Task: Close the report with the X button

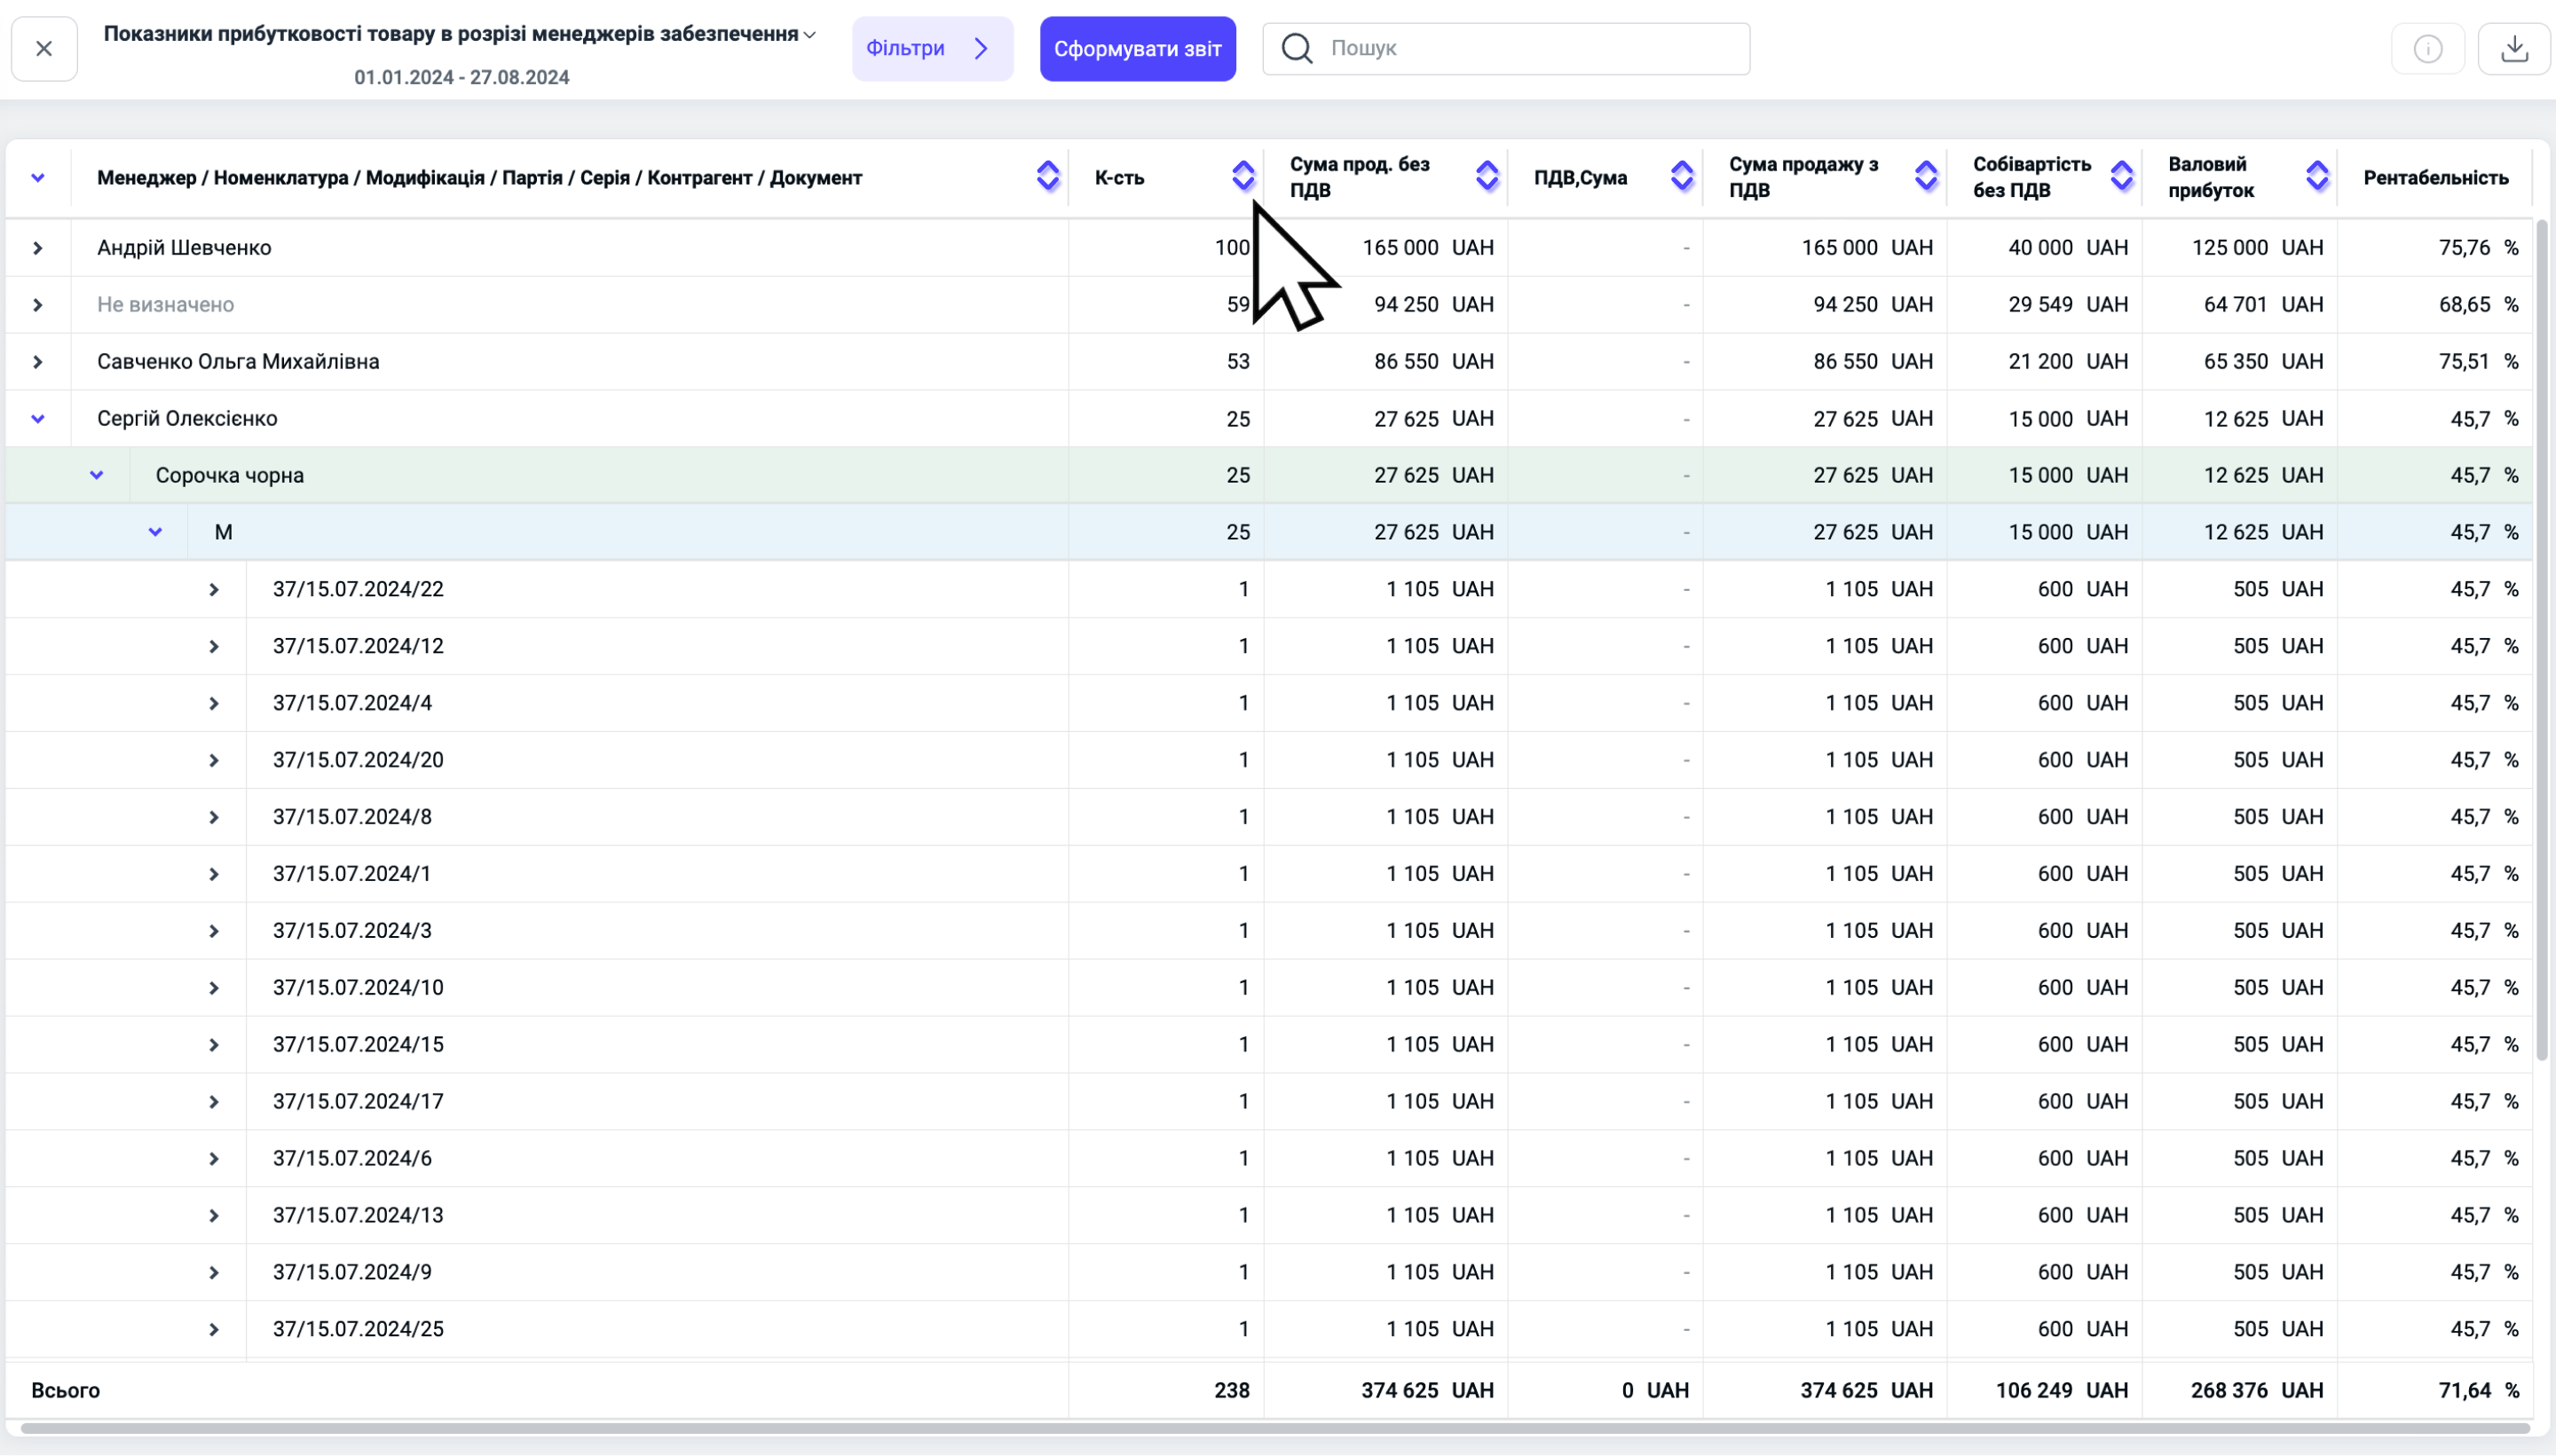Action: (44, 48)
